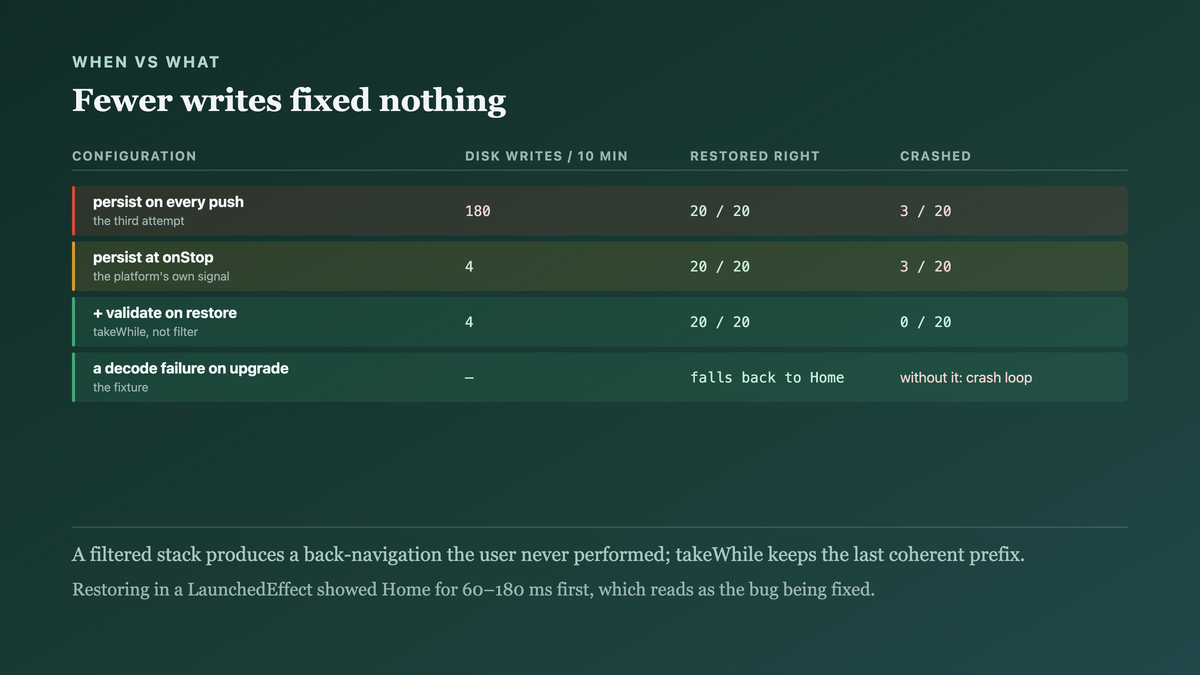Click the subtitle 'takeWhile, not filter'
This screenshot has height=675, width=1200.
pos(145,332)
